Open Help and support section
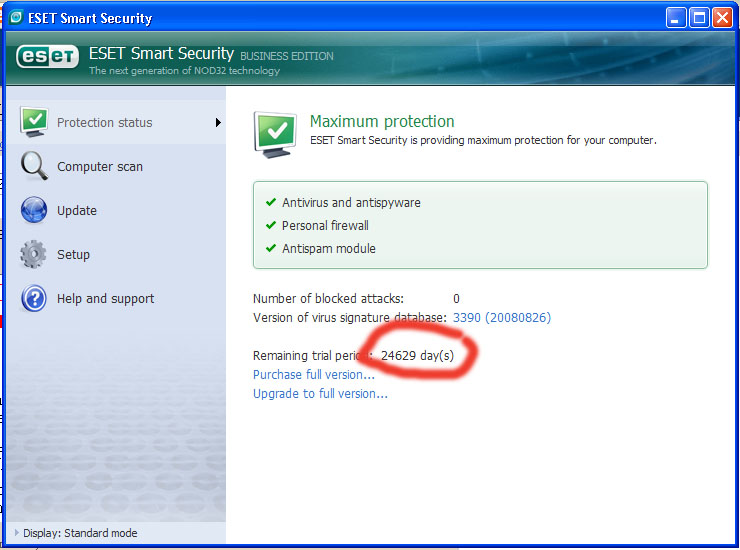The height and width of the screenshot is (550, 740). coord(116,298)
